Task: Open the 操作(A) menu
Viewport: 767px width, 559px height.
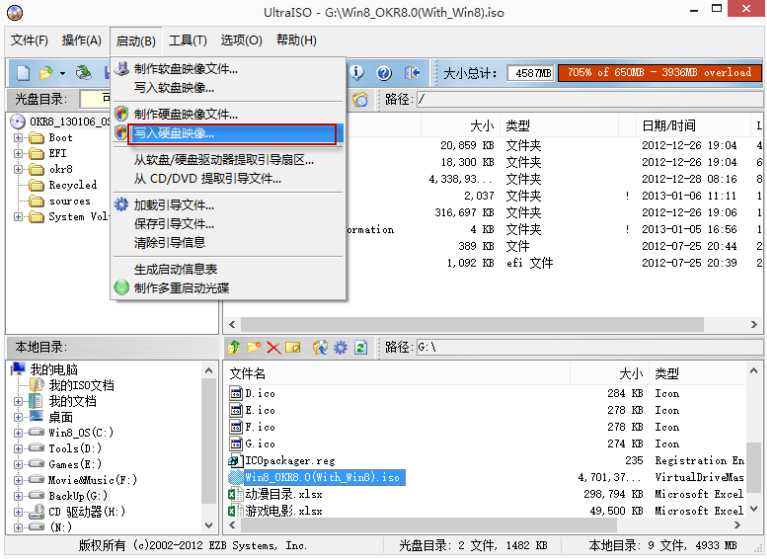Action: 81,40
